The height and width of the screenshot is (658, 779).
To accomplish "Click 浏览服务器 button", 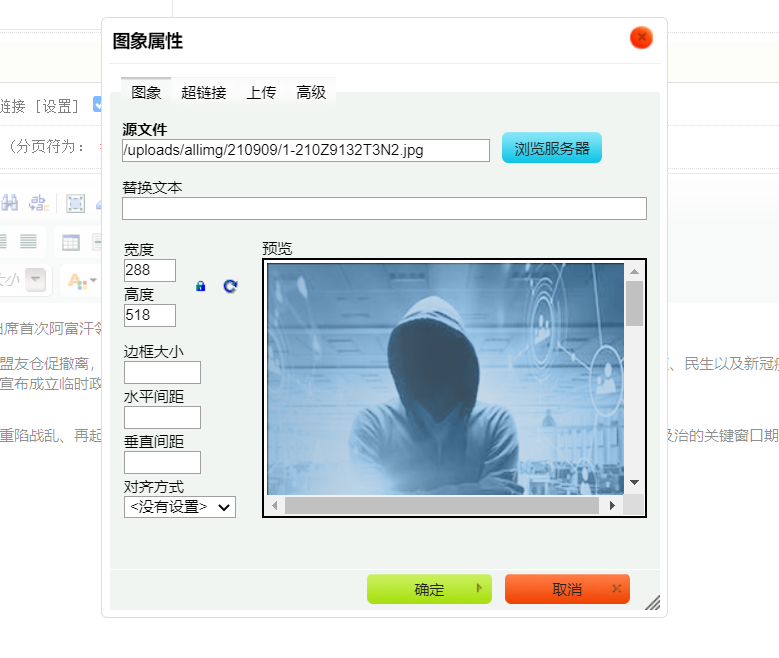I will coord(551,148).
